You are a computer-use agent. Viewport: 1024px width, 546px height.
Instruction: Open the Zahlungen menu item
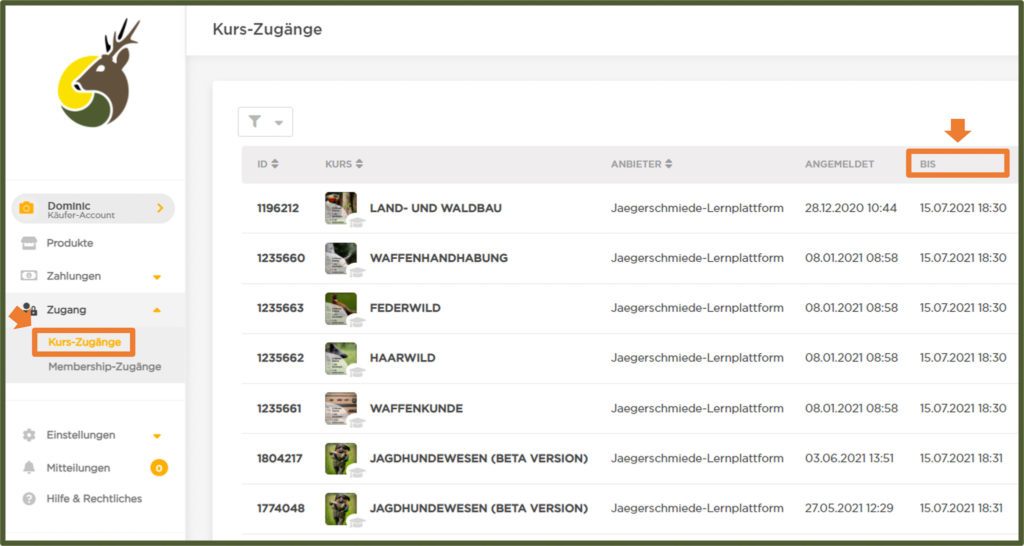coord(74,276)
